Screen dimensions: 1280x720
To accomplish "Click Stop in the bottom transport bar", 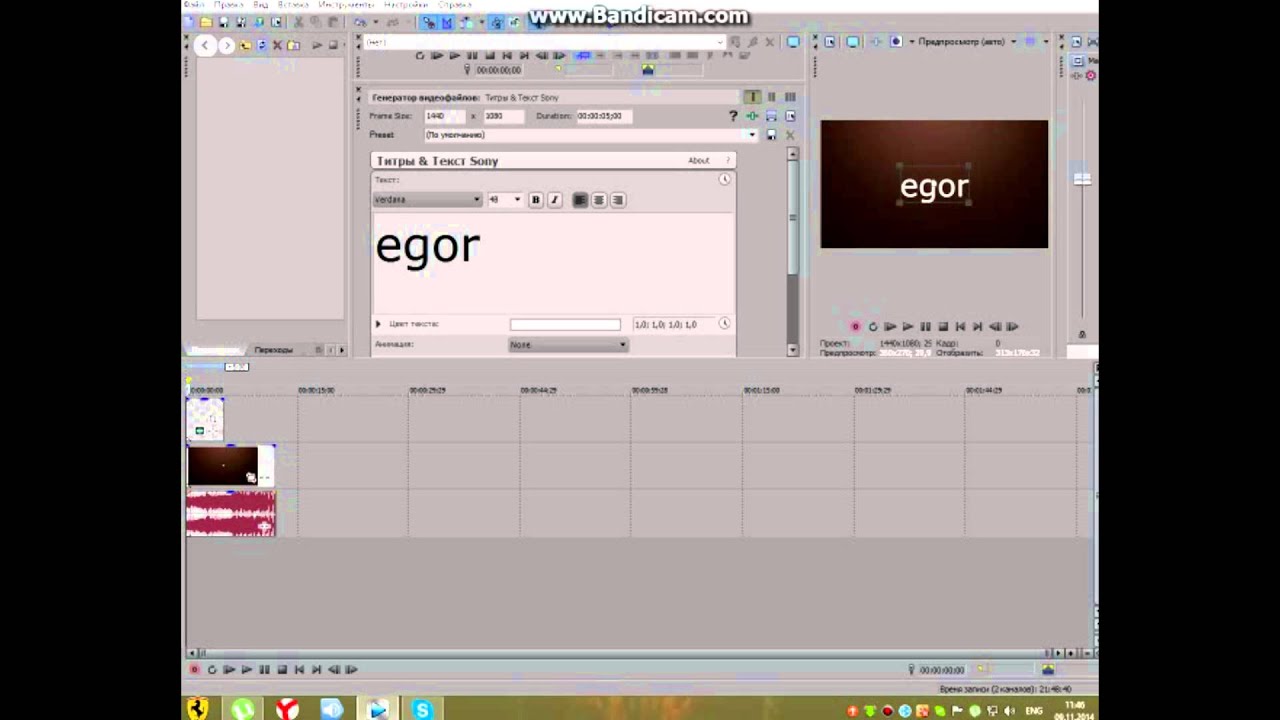I will [282, 670].
